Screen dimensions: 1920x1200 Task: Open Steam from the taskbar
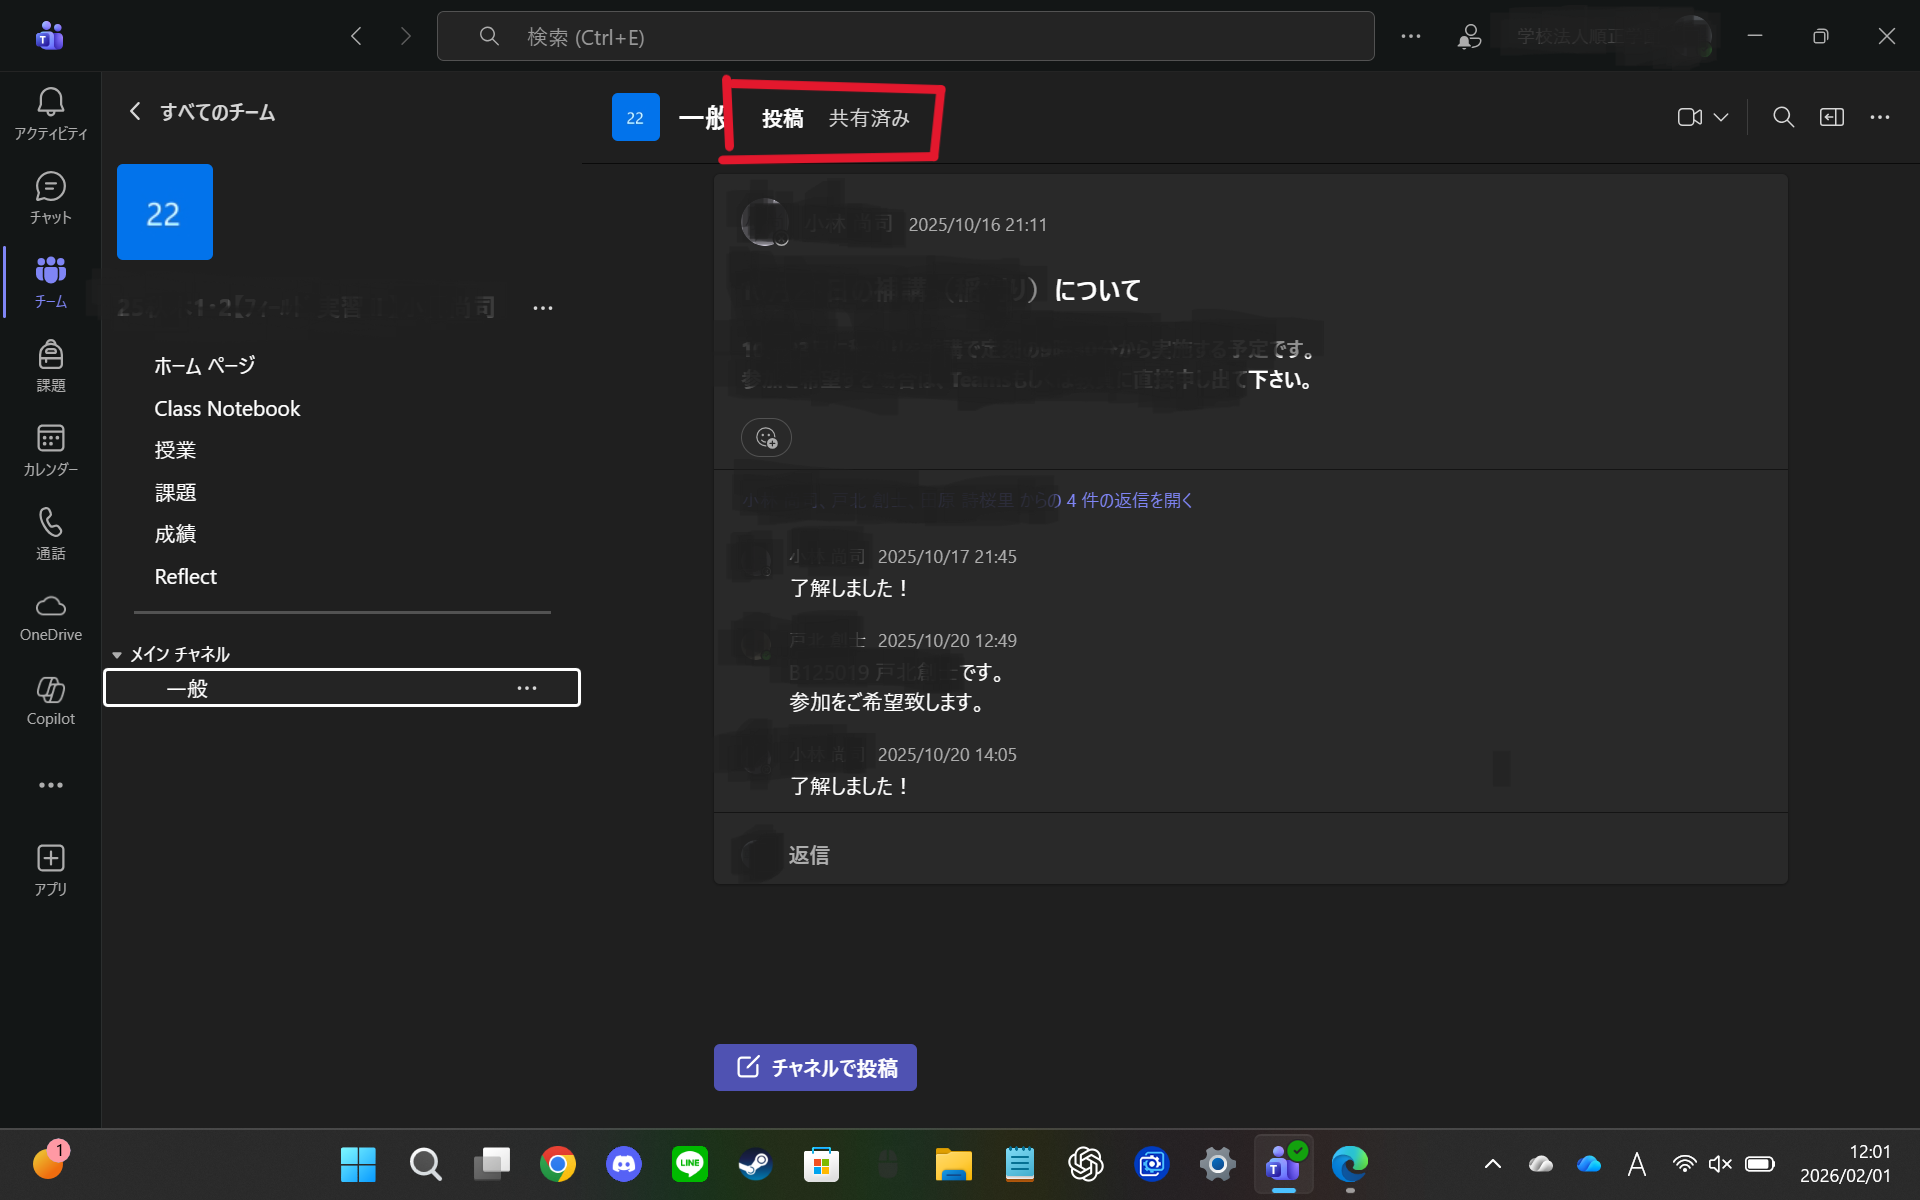[x=755, y=1164]
